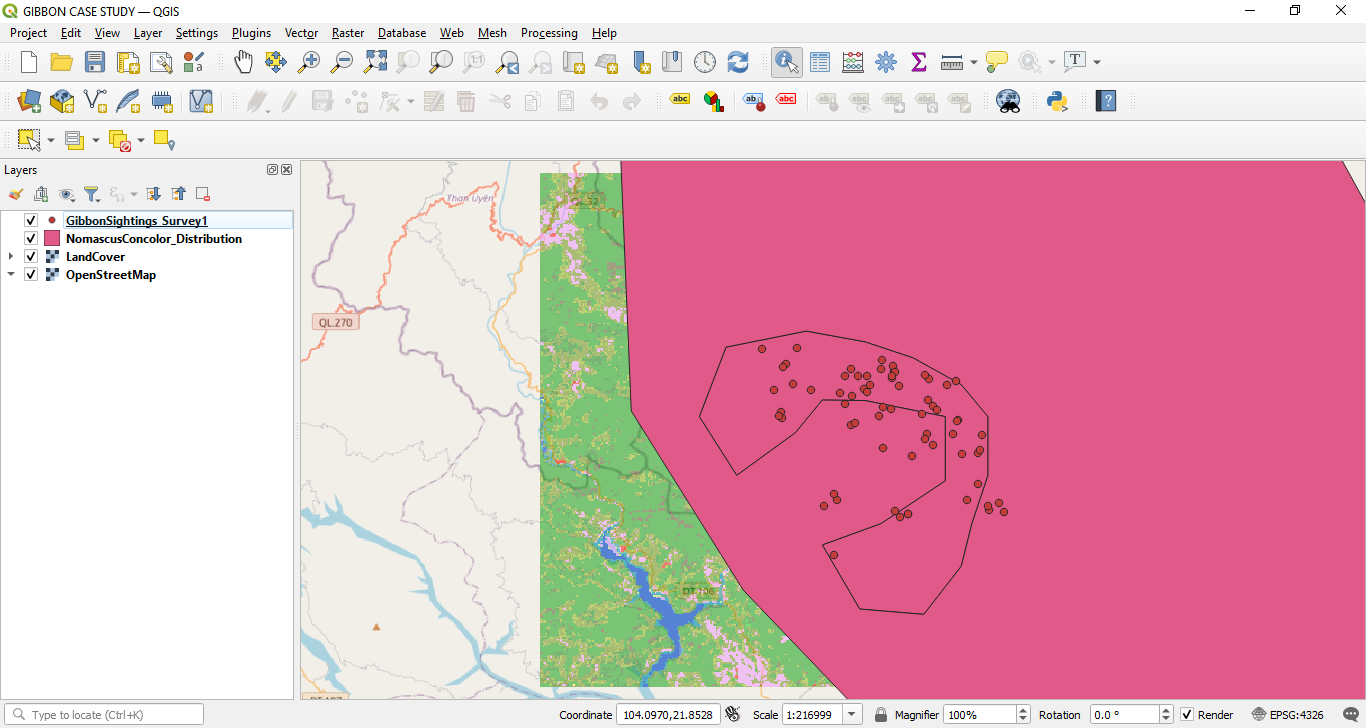Click the GibbonSightings_Survey1 red dot symbol
Screen dimensions: 1366x728
click(52, 220)
